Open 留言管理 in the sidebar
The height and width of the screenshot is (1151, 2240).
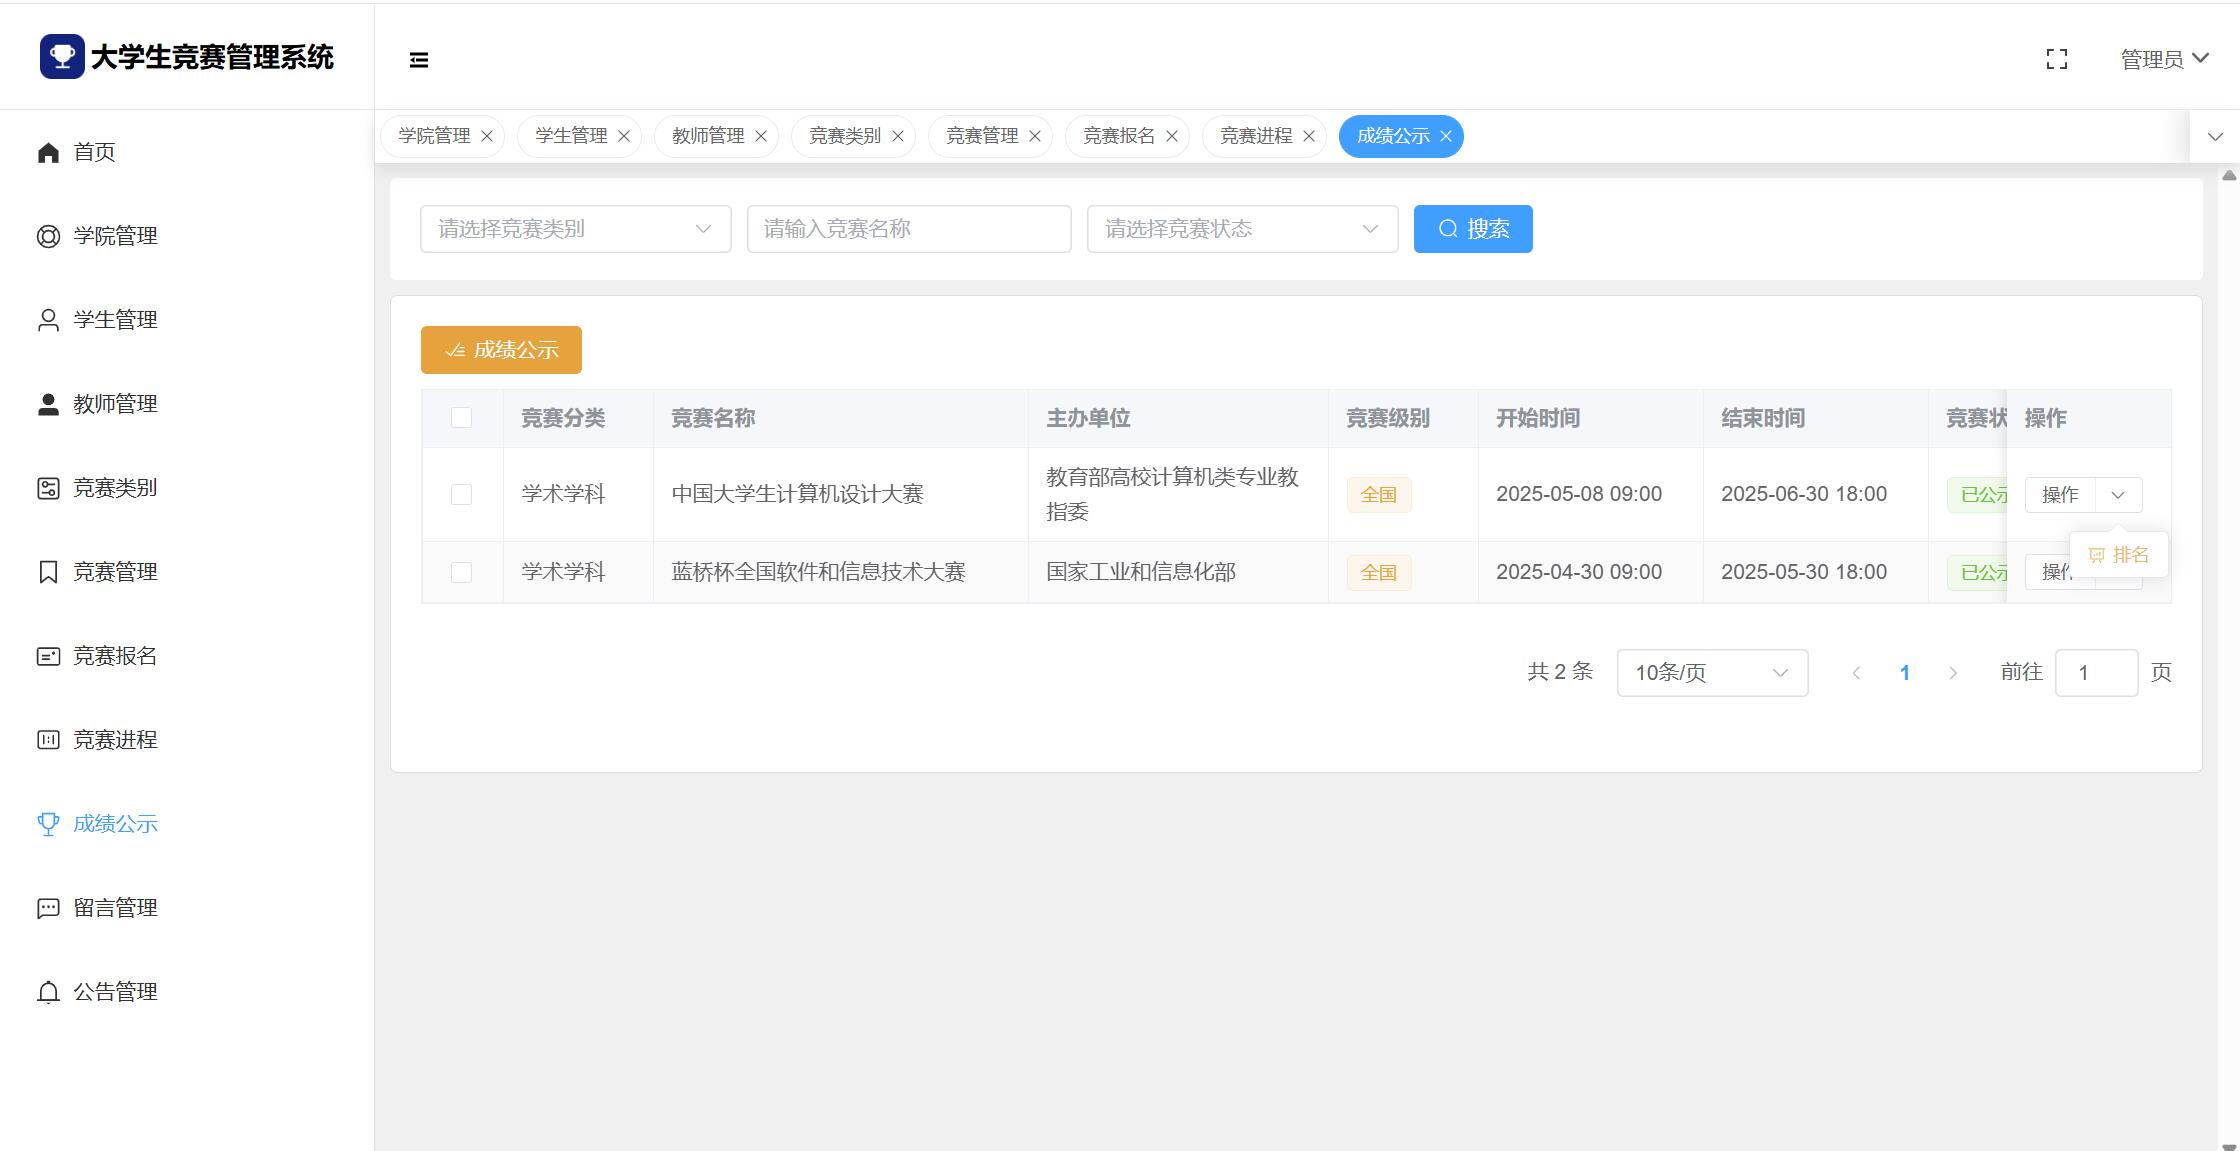point(115,908)
